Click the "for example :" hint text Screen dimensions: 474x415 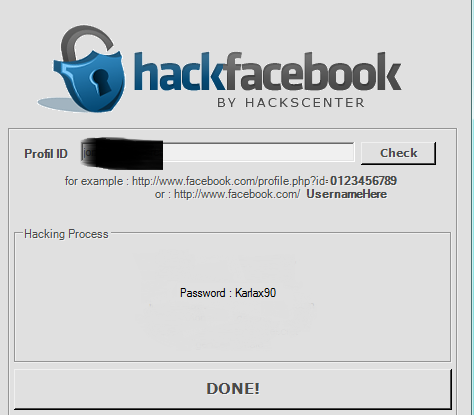coord(94,181)
